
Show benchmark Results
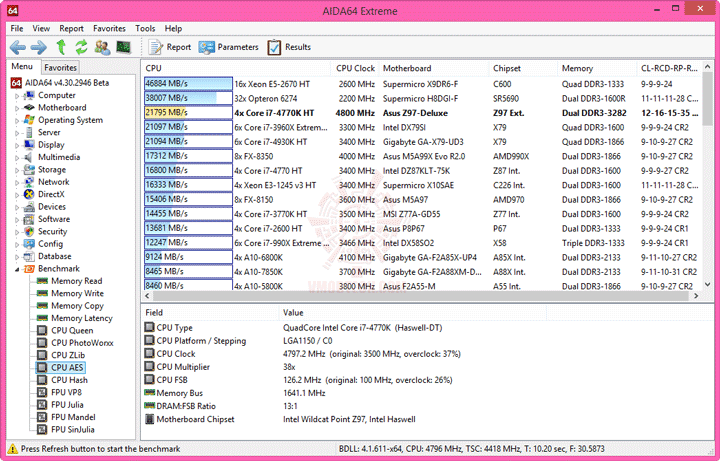point(289,47)
